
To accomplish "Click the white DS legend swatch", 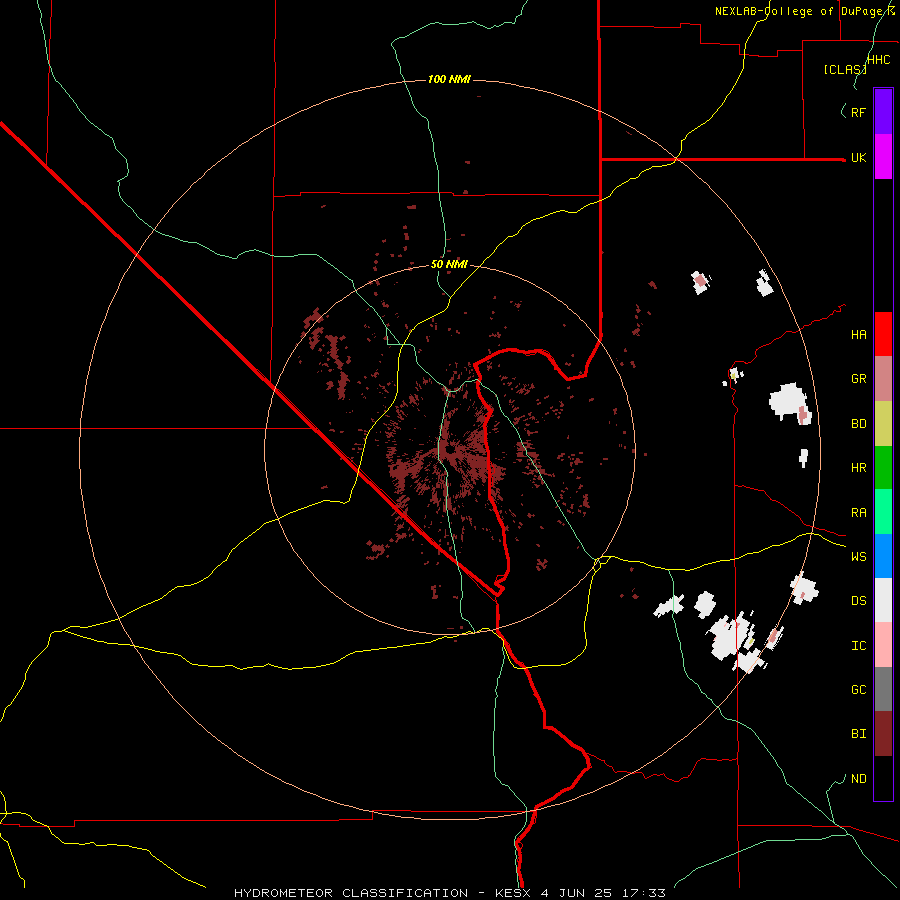I will pos(883,600).
